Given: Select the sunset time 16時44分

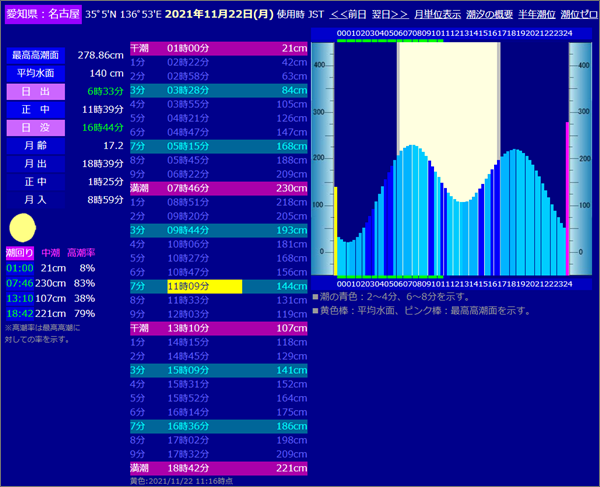Looking at the screenshot, I should (103, 128).
